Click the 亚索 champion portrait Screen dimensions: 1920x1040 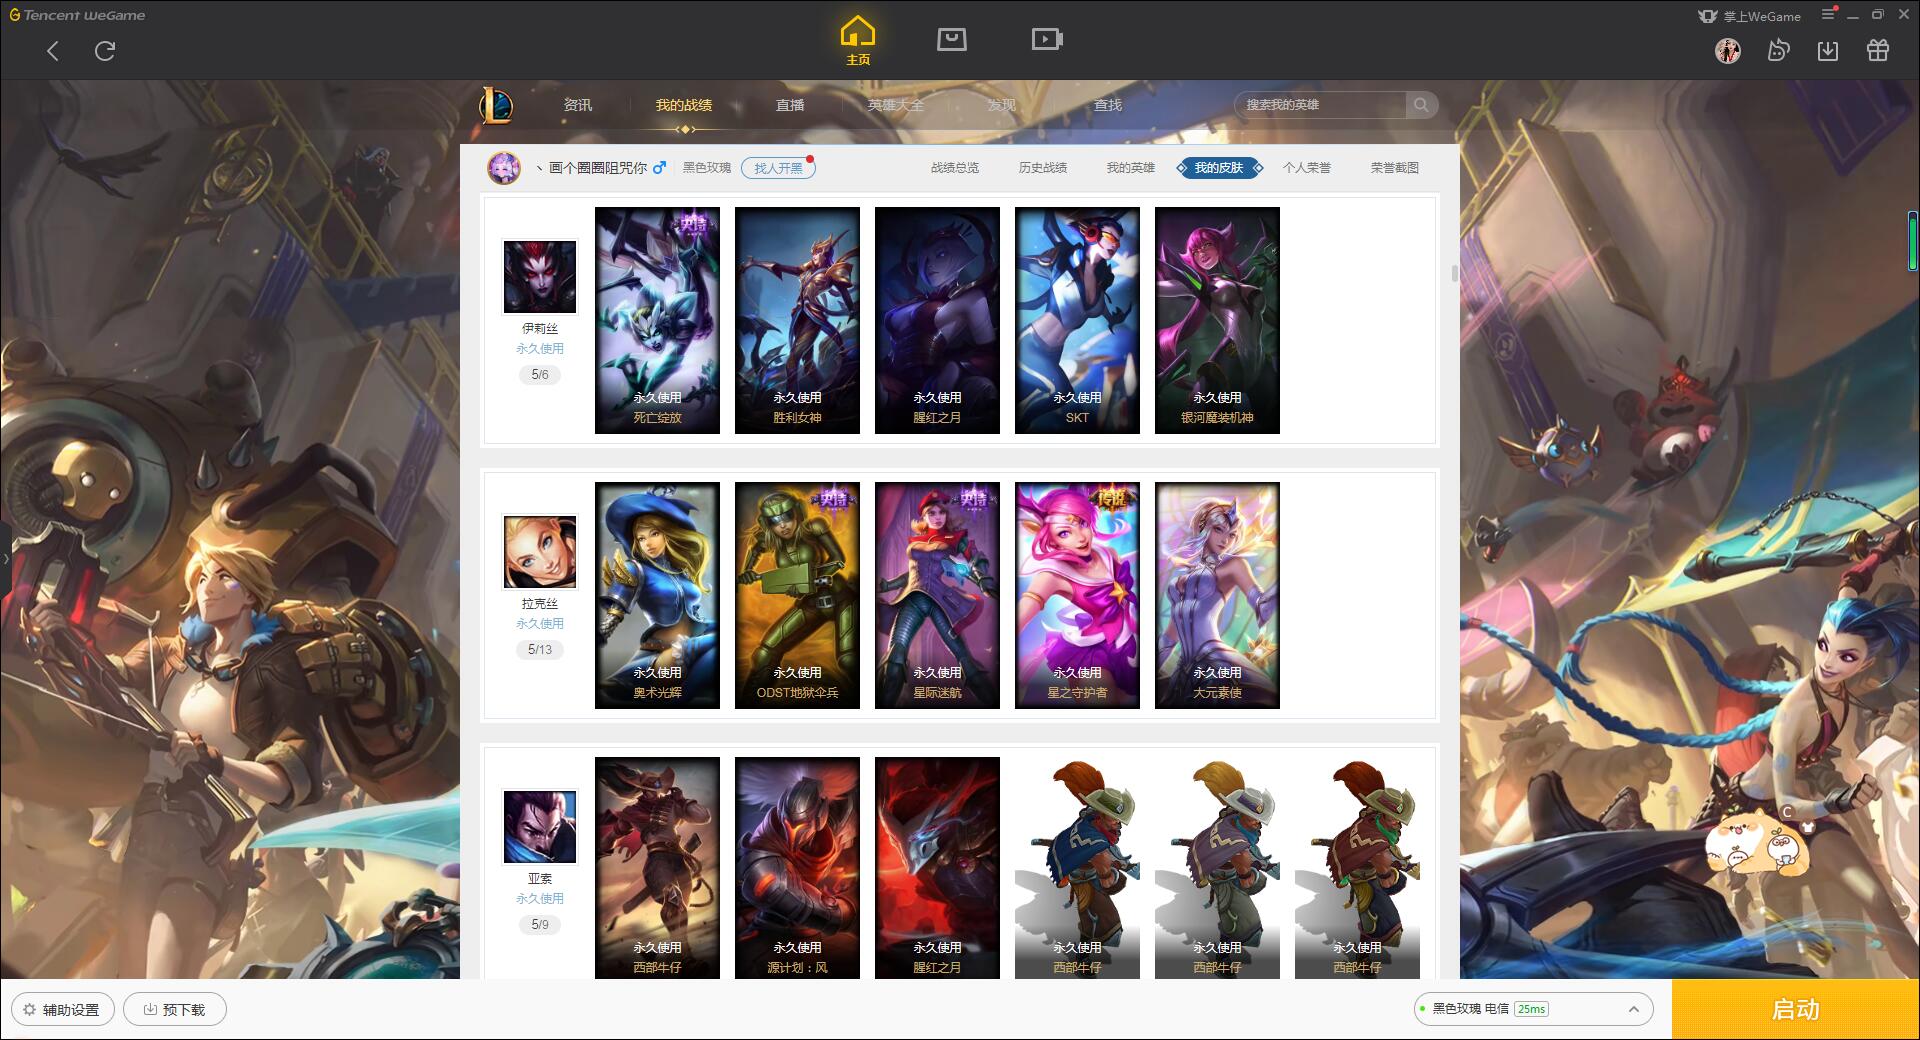point(540,827)
